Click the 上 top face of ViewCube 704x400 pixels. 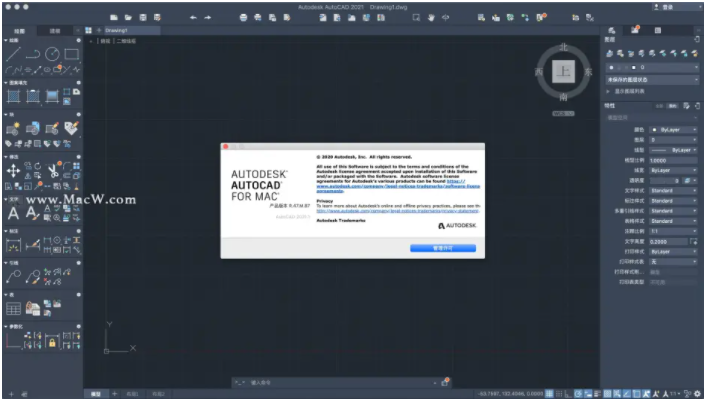click(x=563, y=72)
